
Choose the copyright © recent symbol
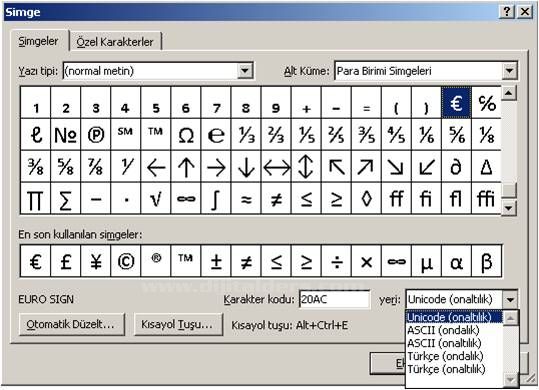tap(125, 261)
